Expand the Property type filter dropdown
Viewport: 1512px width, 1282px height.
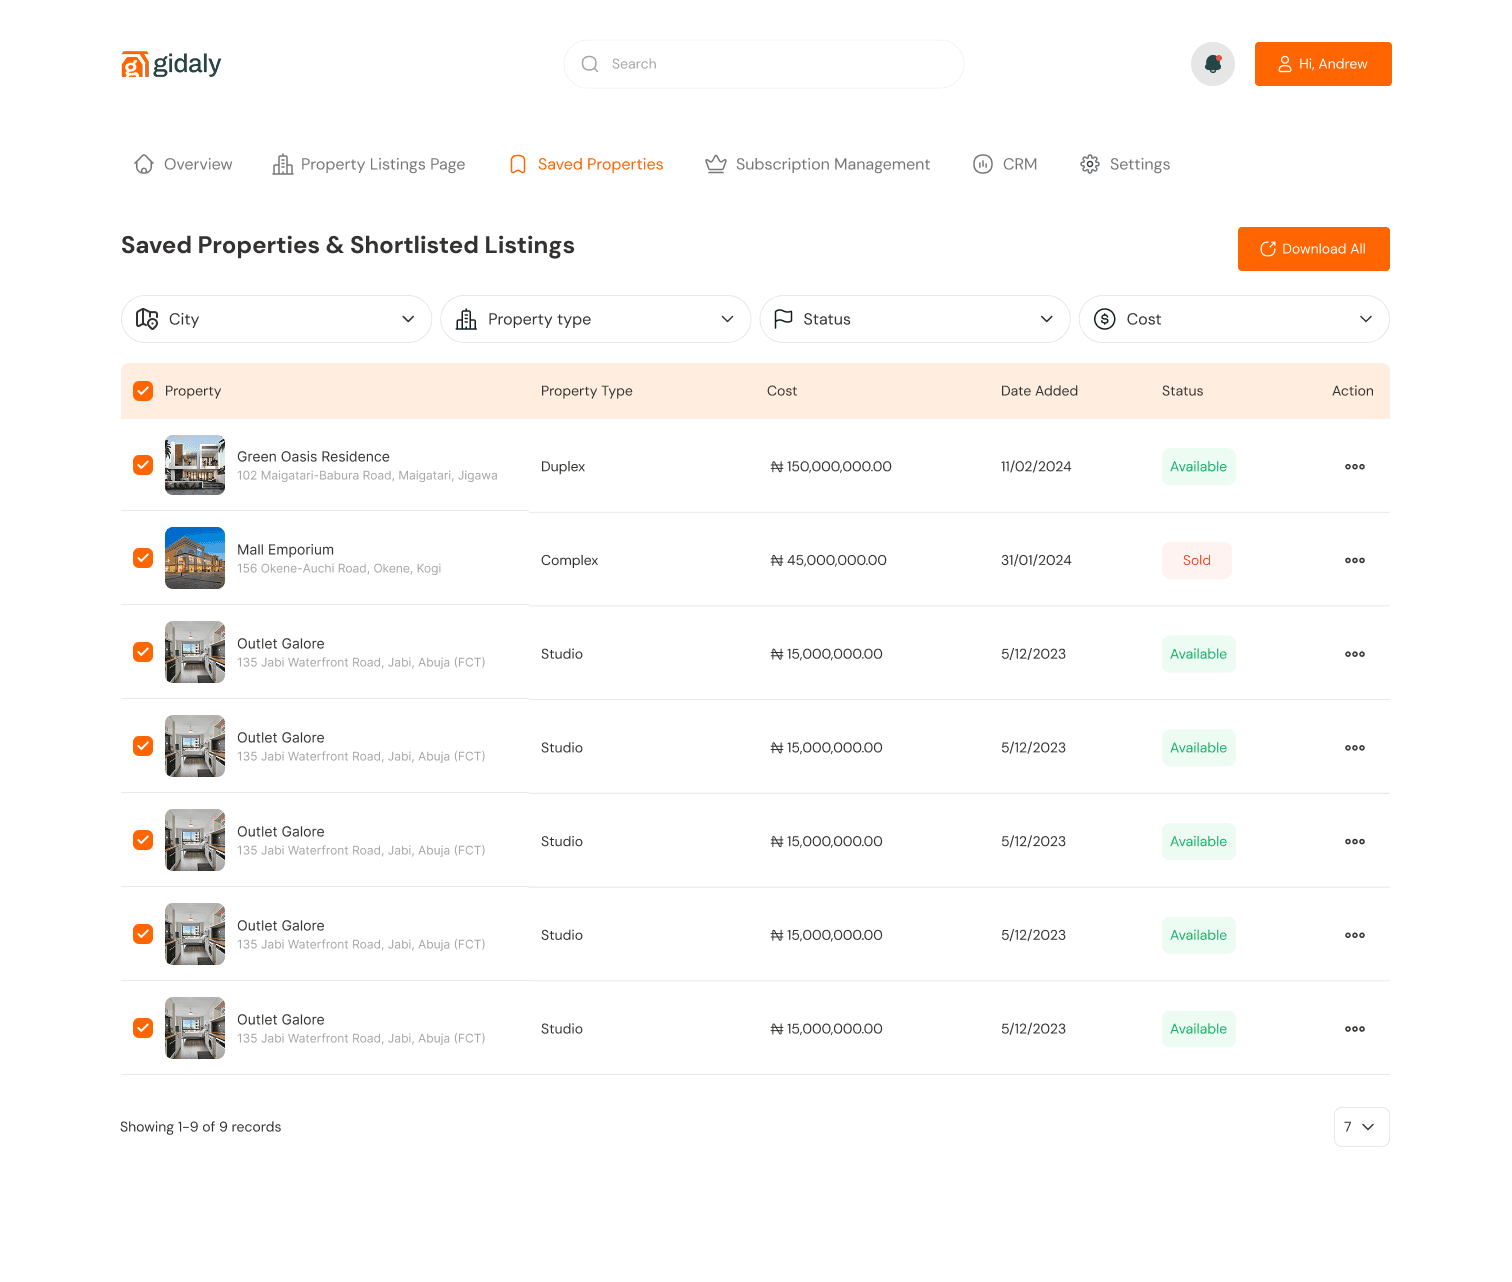click(596, 319)
